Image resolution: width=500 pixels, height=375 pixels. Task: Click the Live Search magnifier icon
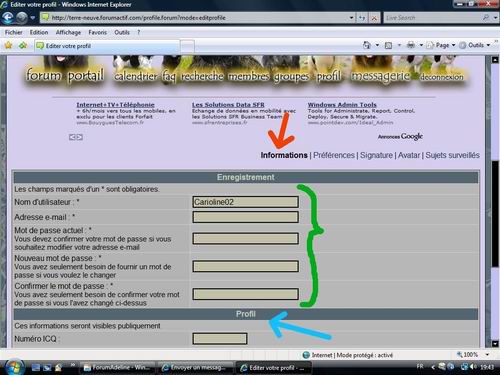click(x=486, y=18)
